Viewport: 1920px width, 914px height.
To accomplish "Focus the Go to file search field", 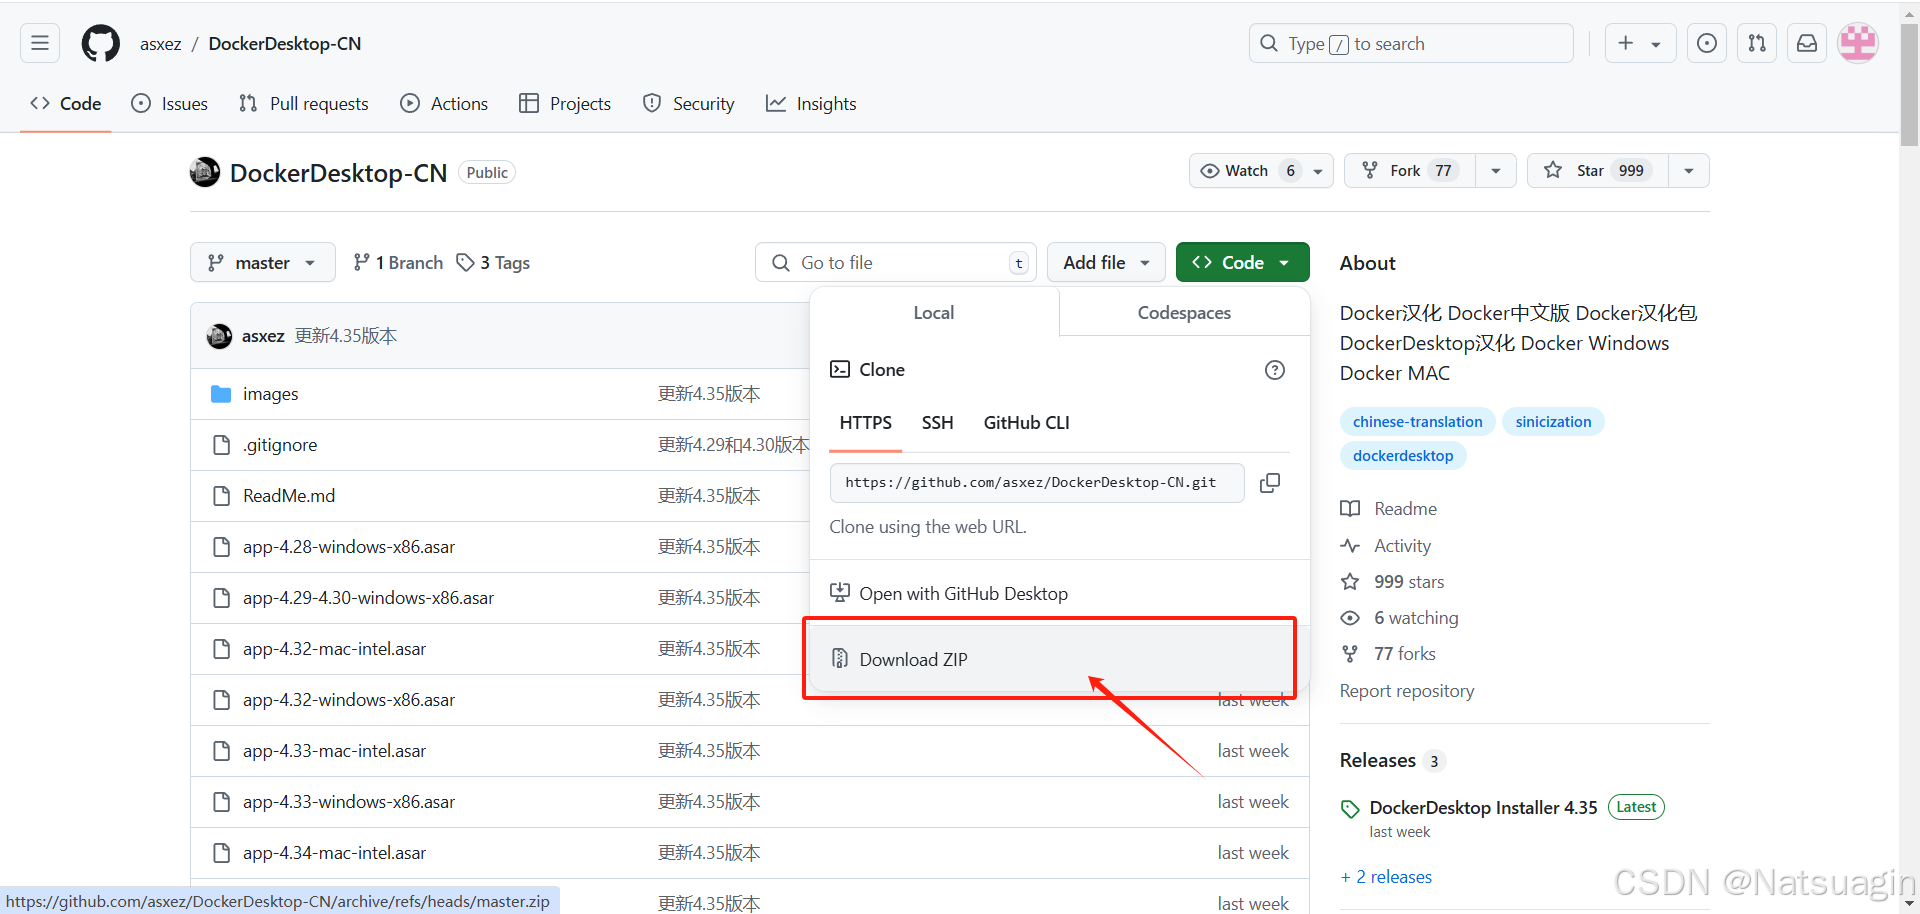I will pos(895,263).
